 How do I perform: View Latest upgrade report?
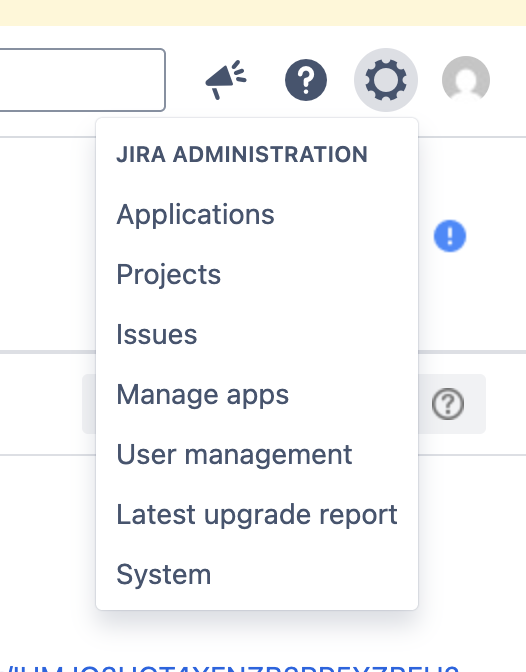click(x=257, y=514)
